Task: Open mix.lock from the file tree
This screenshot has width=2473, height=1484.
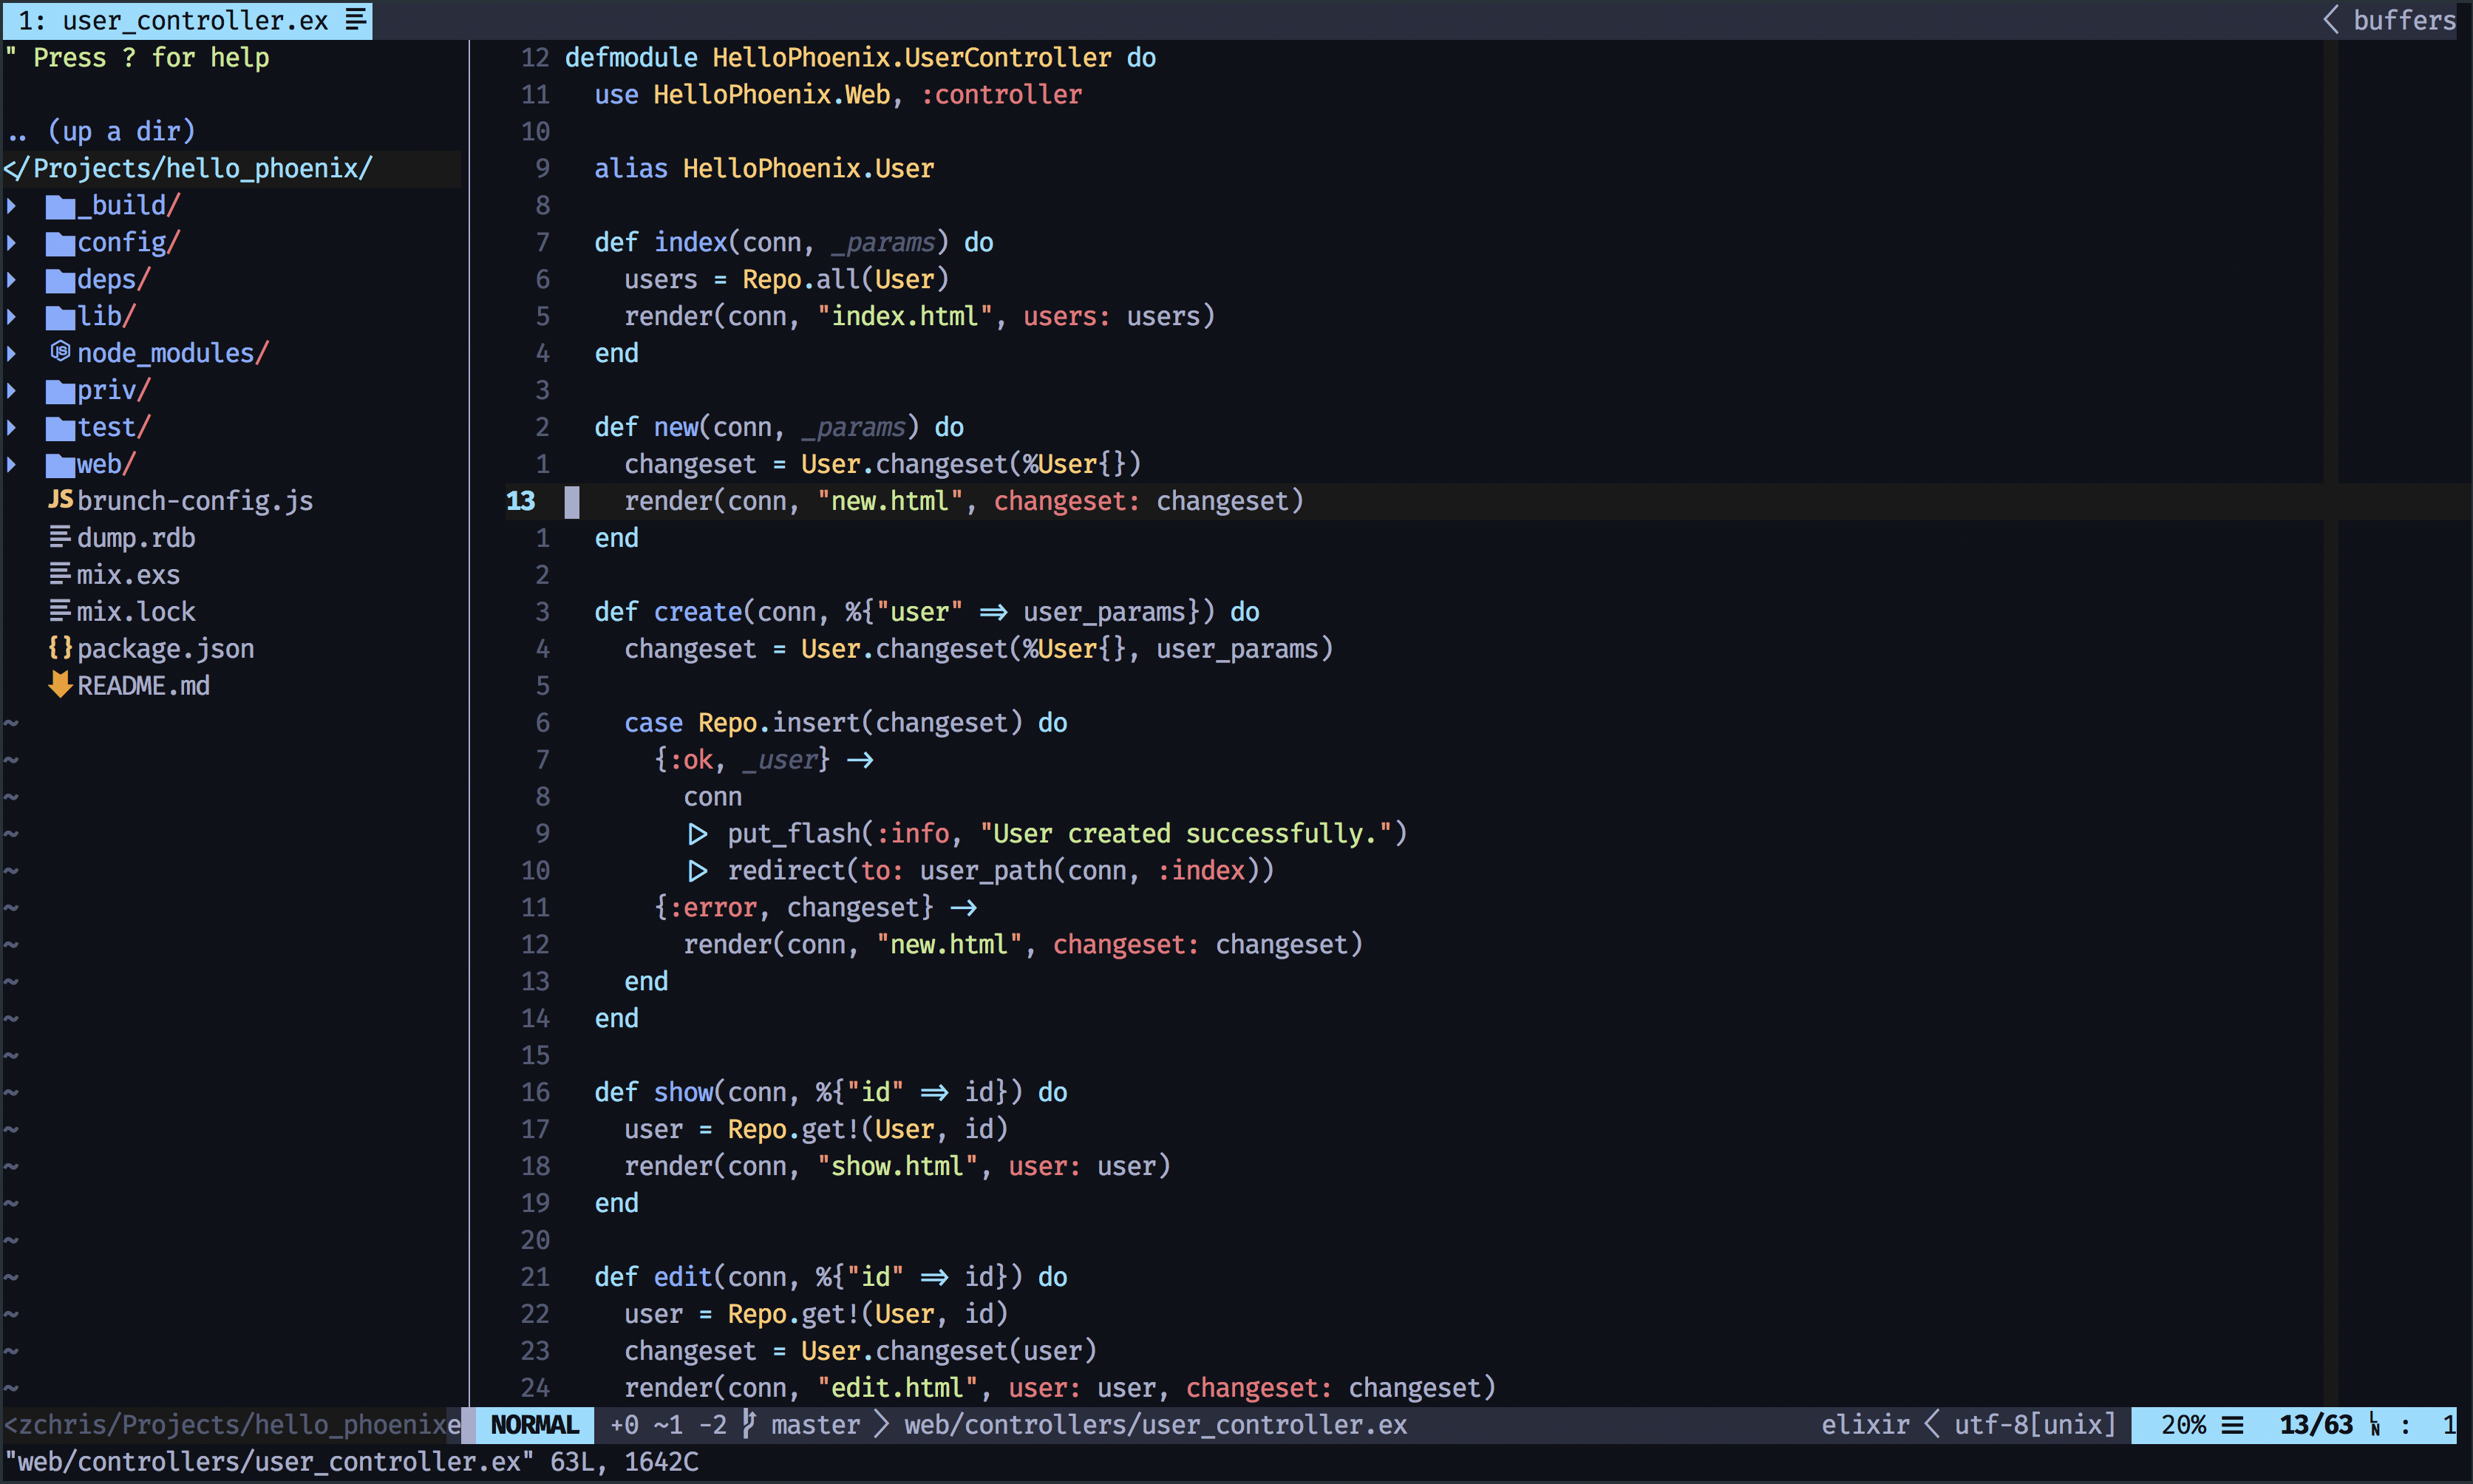Action: 136,612
